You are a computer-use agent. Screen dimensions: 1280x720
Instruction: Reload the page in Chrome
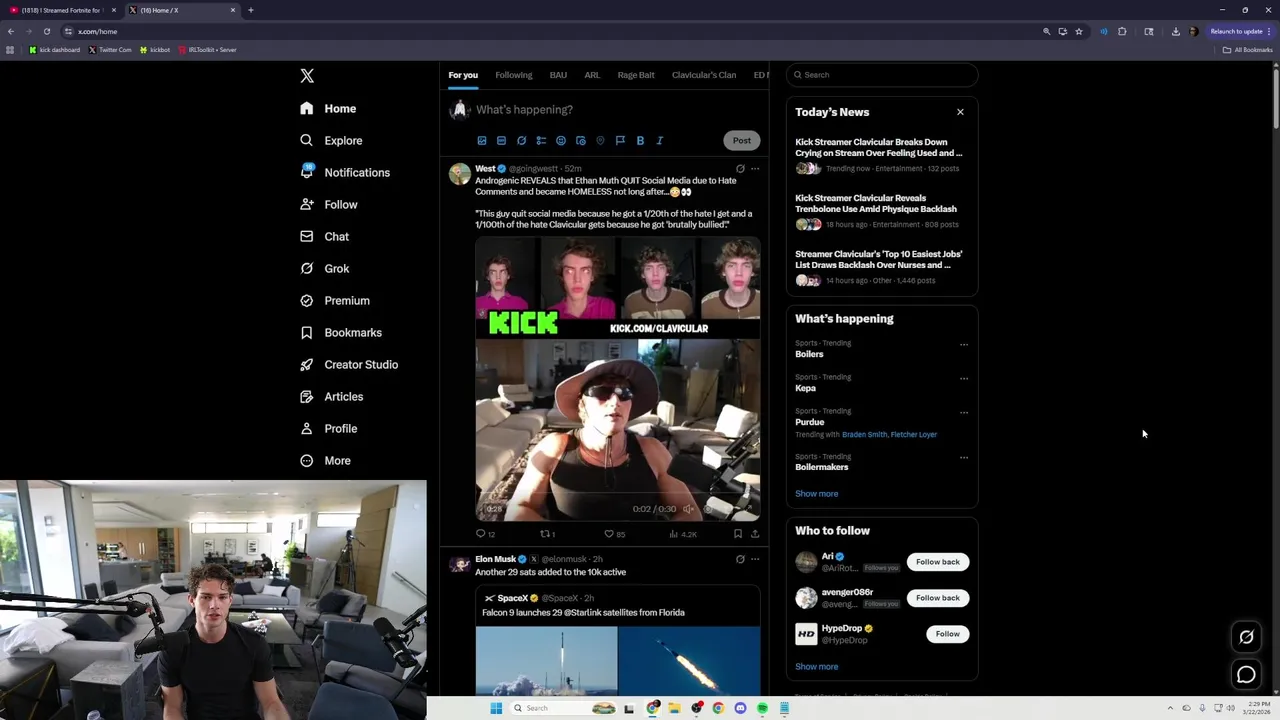click(x=46, y=31)
